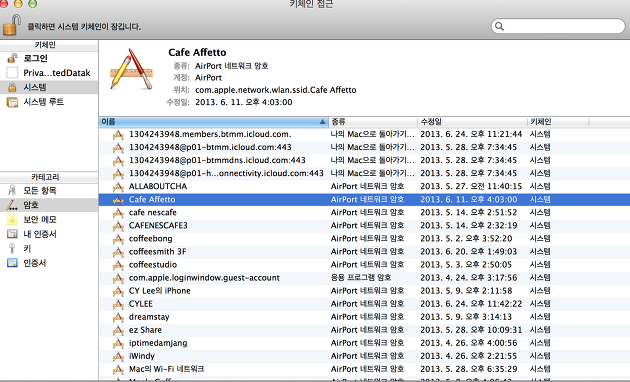The width and height of the screenshot is (630, 382).
Task: Select the 시스템 루트 keychain
Action: 49,102
